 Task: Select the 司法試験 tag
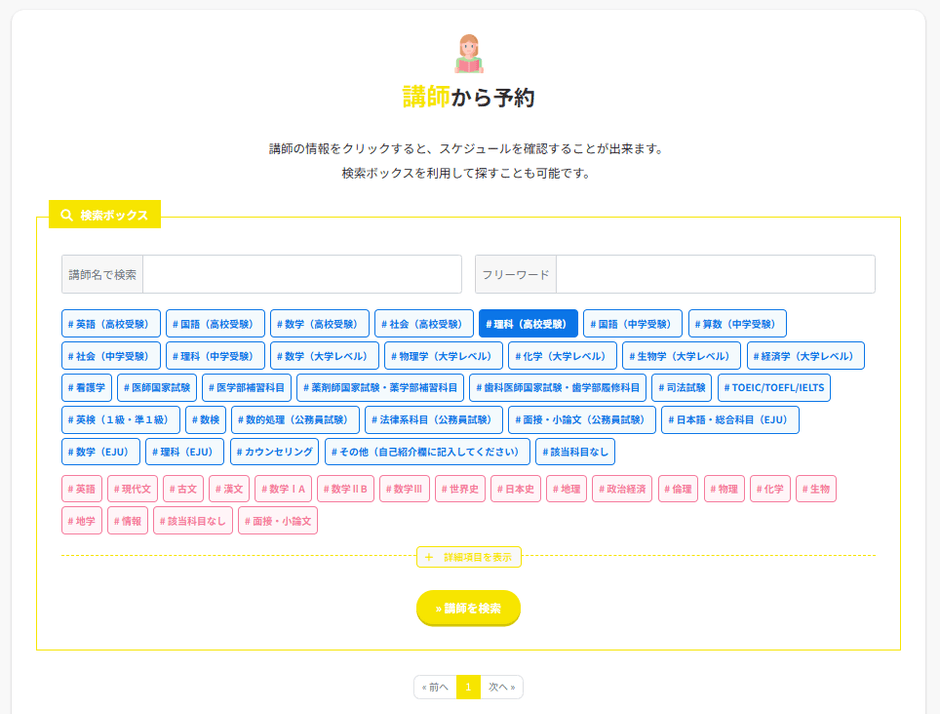[x=681, y=388]
